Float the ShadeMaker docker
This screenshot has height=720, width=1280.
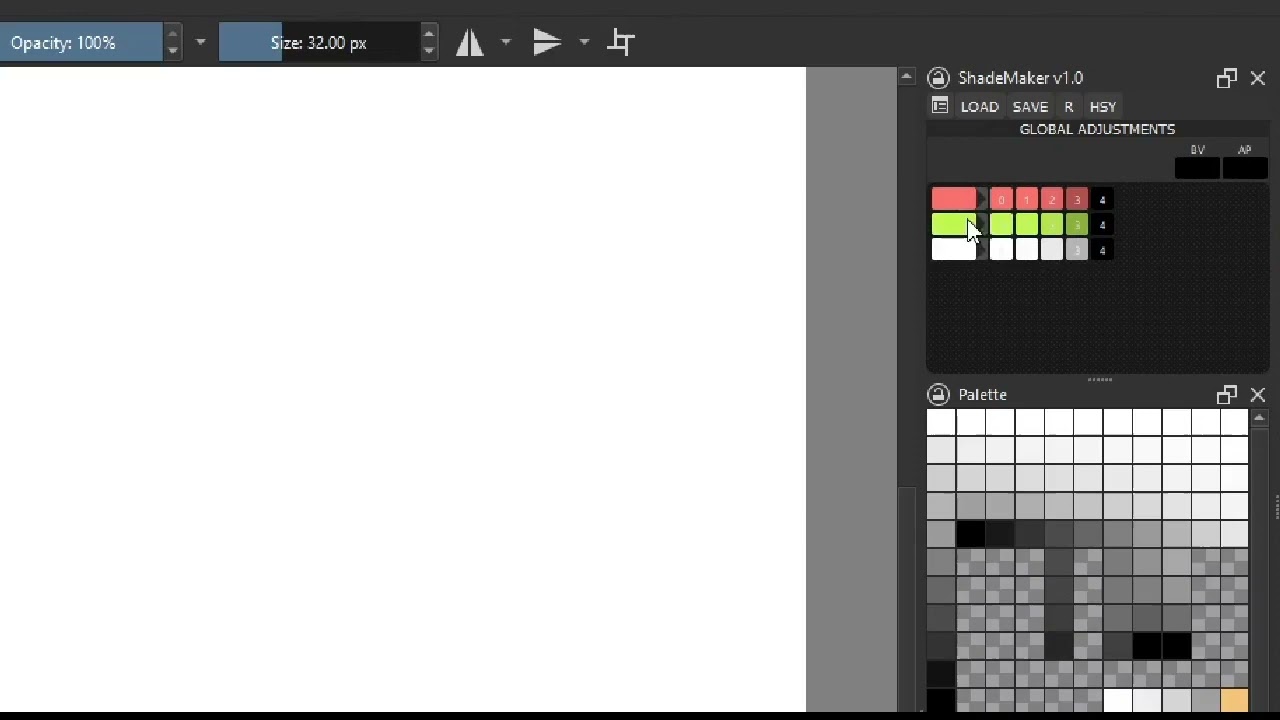click(1226, 79)
